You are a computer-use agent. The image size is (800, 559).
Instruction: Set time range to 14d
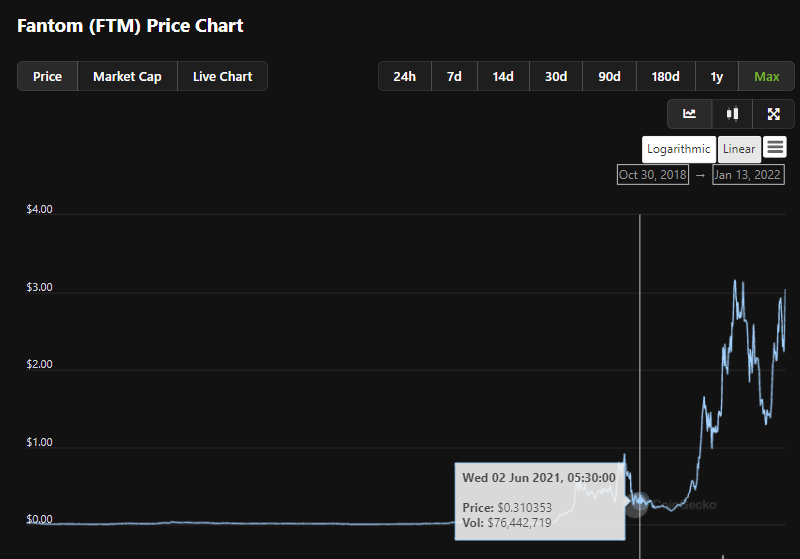click(x=503, y=77)
